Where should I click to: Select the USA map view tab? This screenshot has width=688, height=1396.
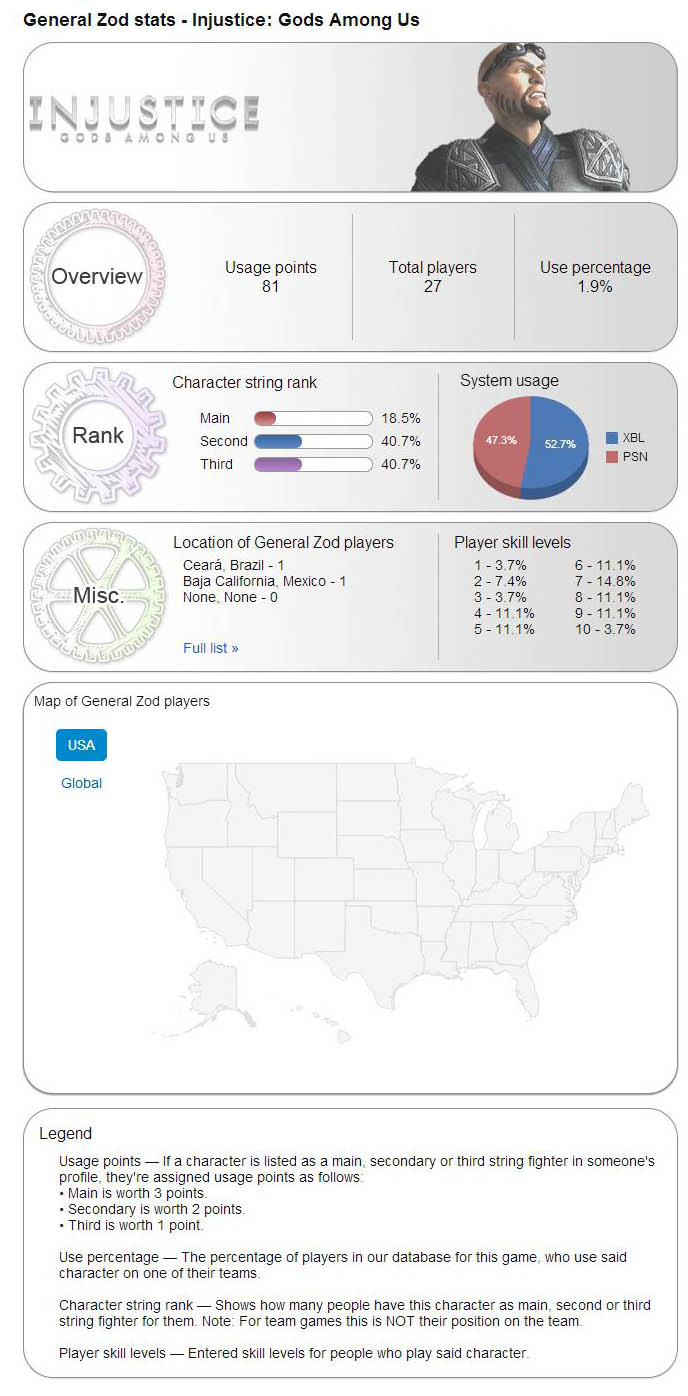[81, 745]
